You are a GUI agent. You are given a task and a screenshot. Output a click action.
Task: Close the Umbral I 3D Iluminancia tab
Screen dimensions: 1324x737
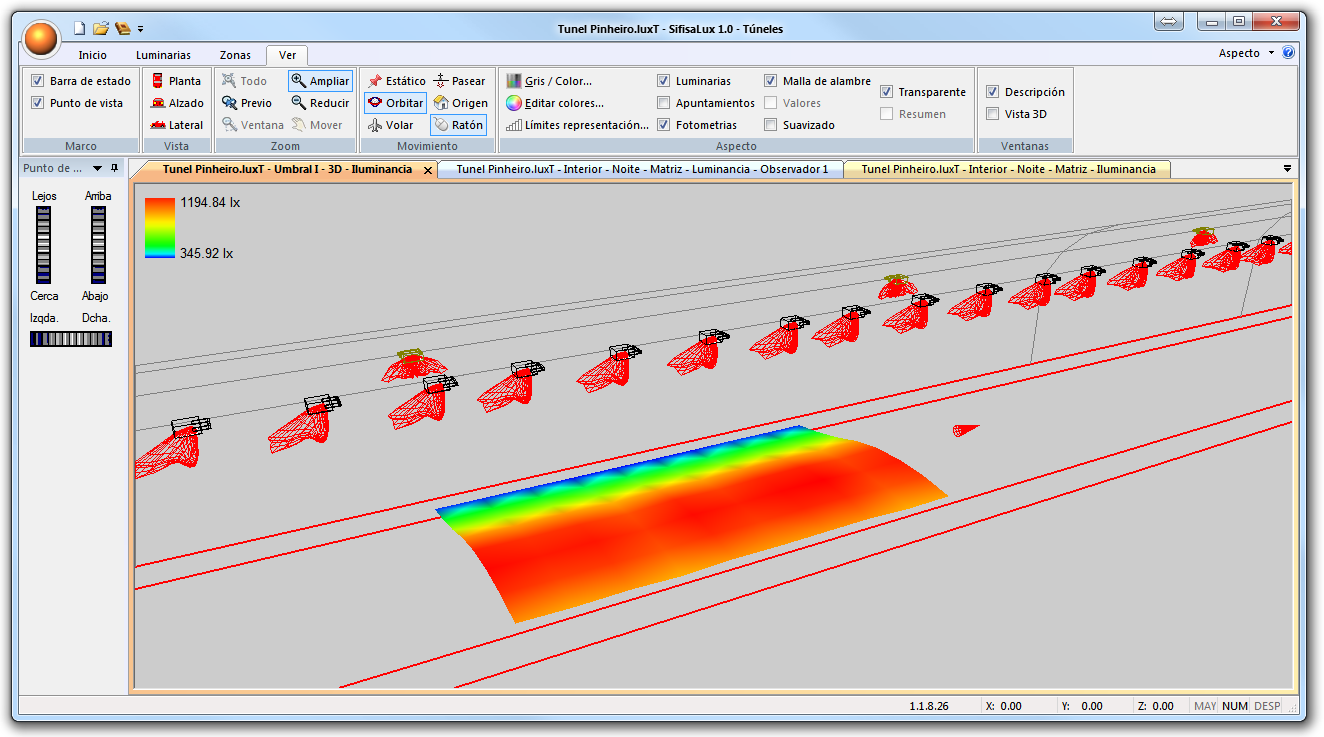[x=428, y=171]
